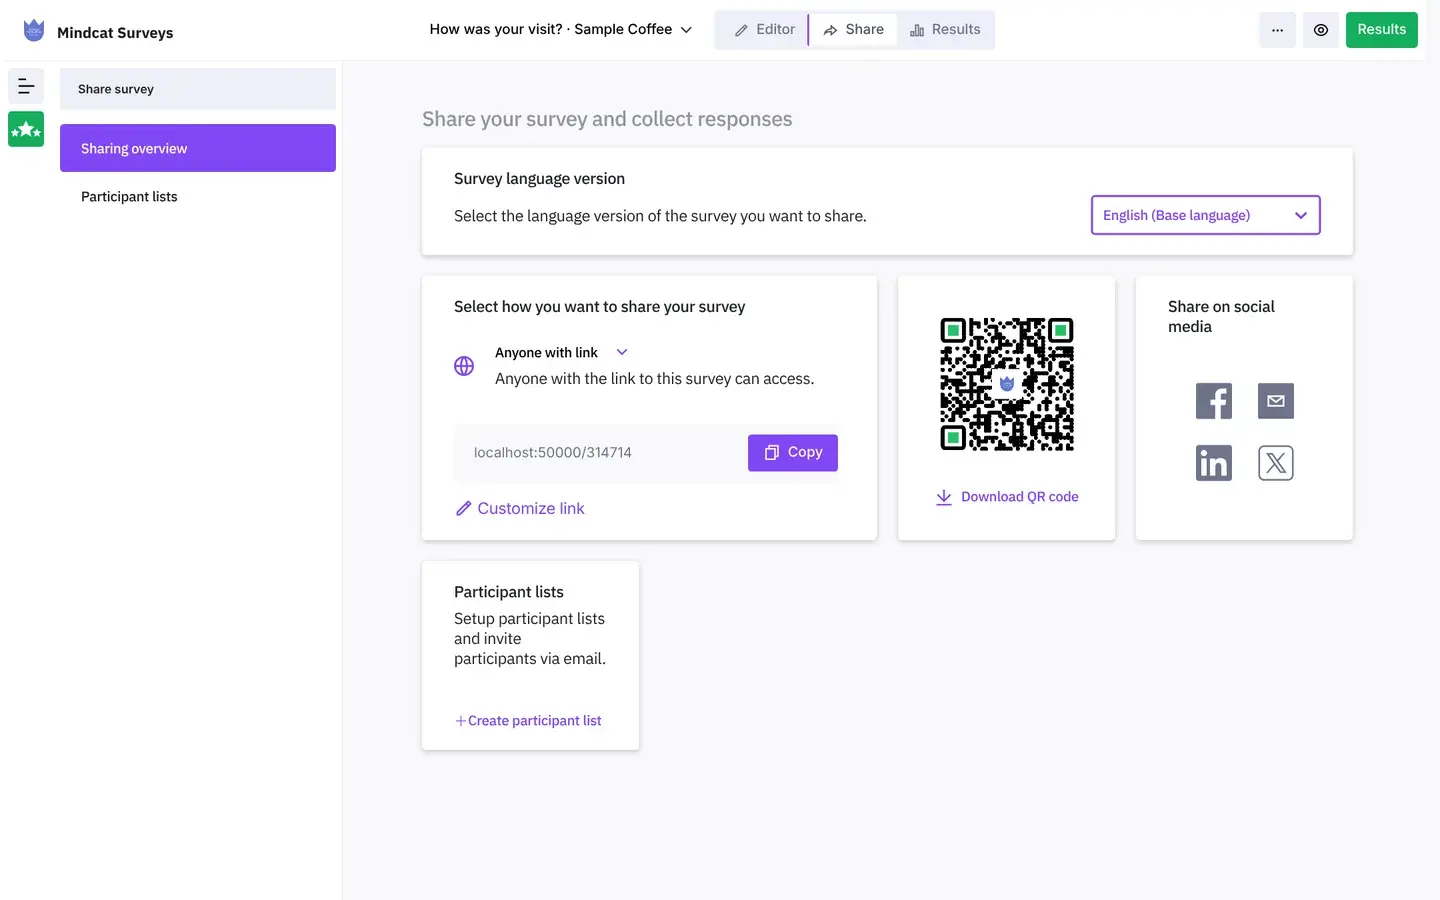Select Sharing overview in sidebar
This screenshot has height=900, width=1440.
(x=198, y=148)
